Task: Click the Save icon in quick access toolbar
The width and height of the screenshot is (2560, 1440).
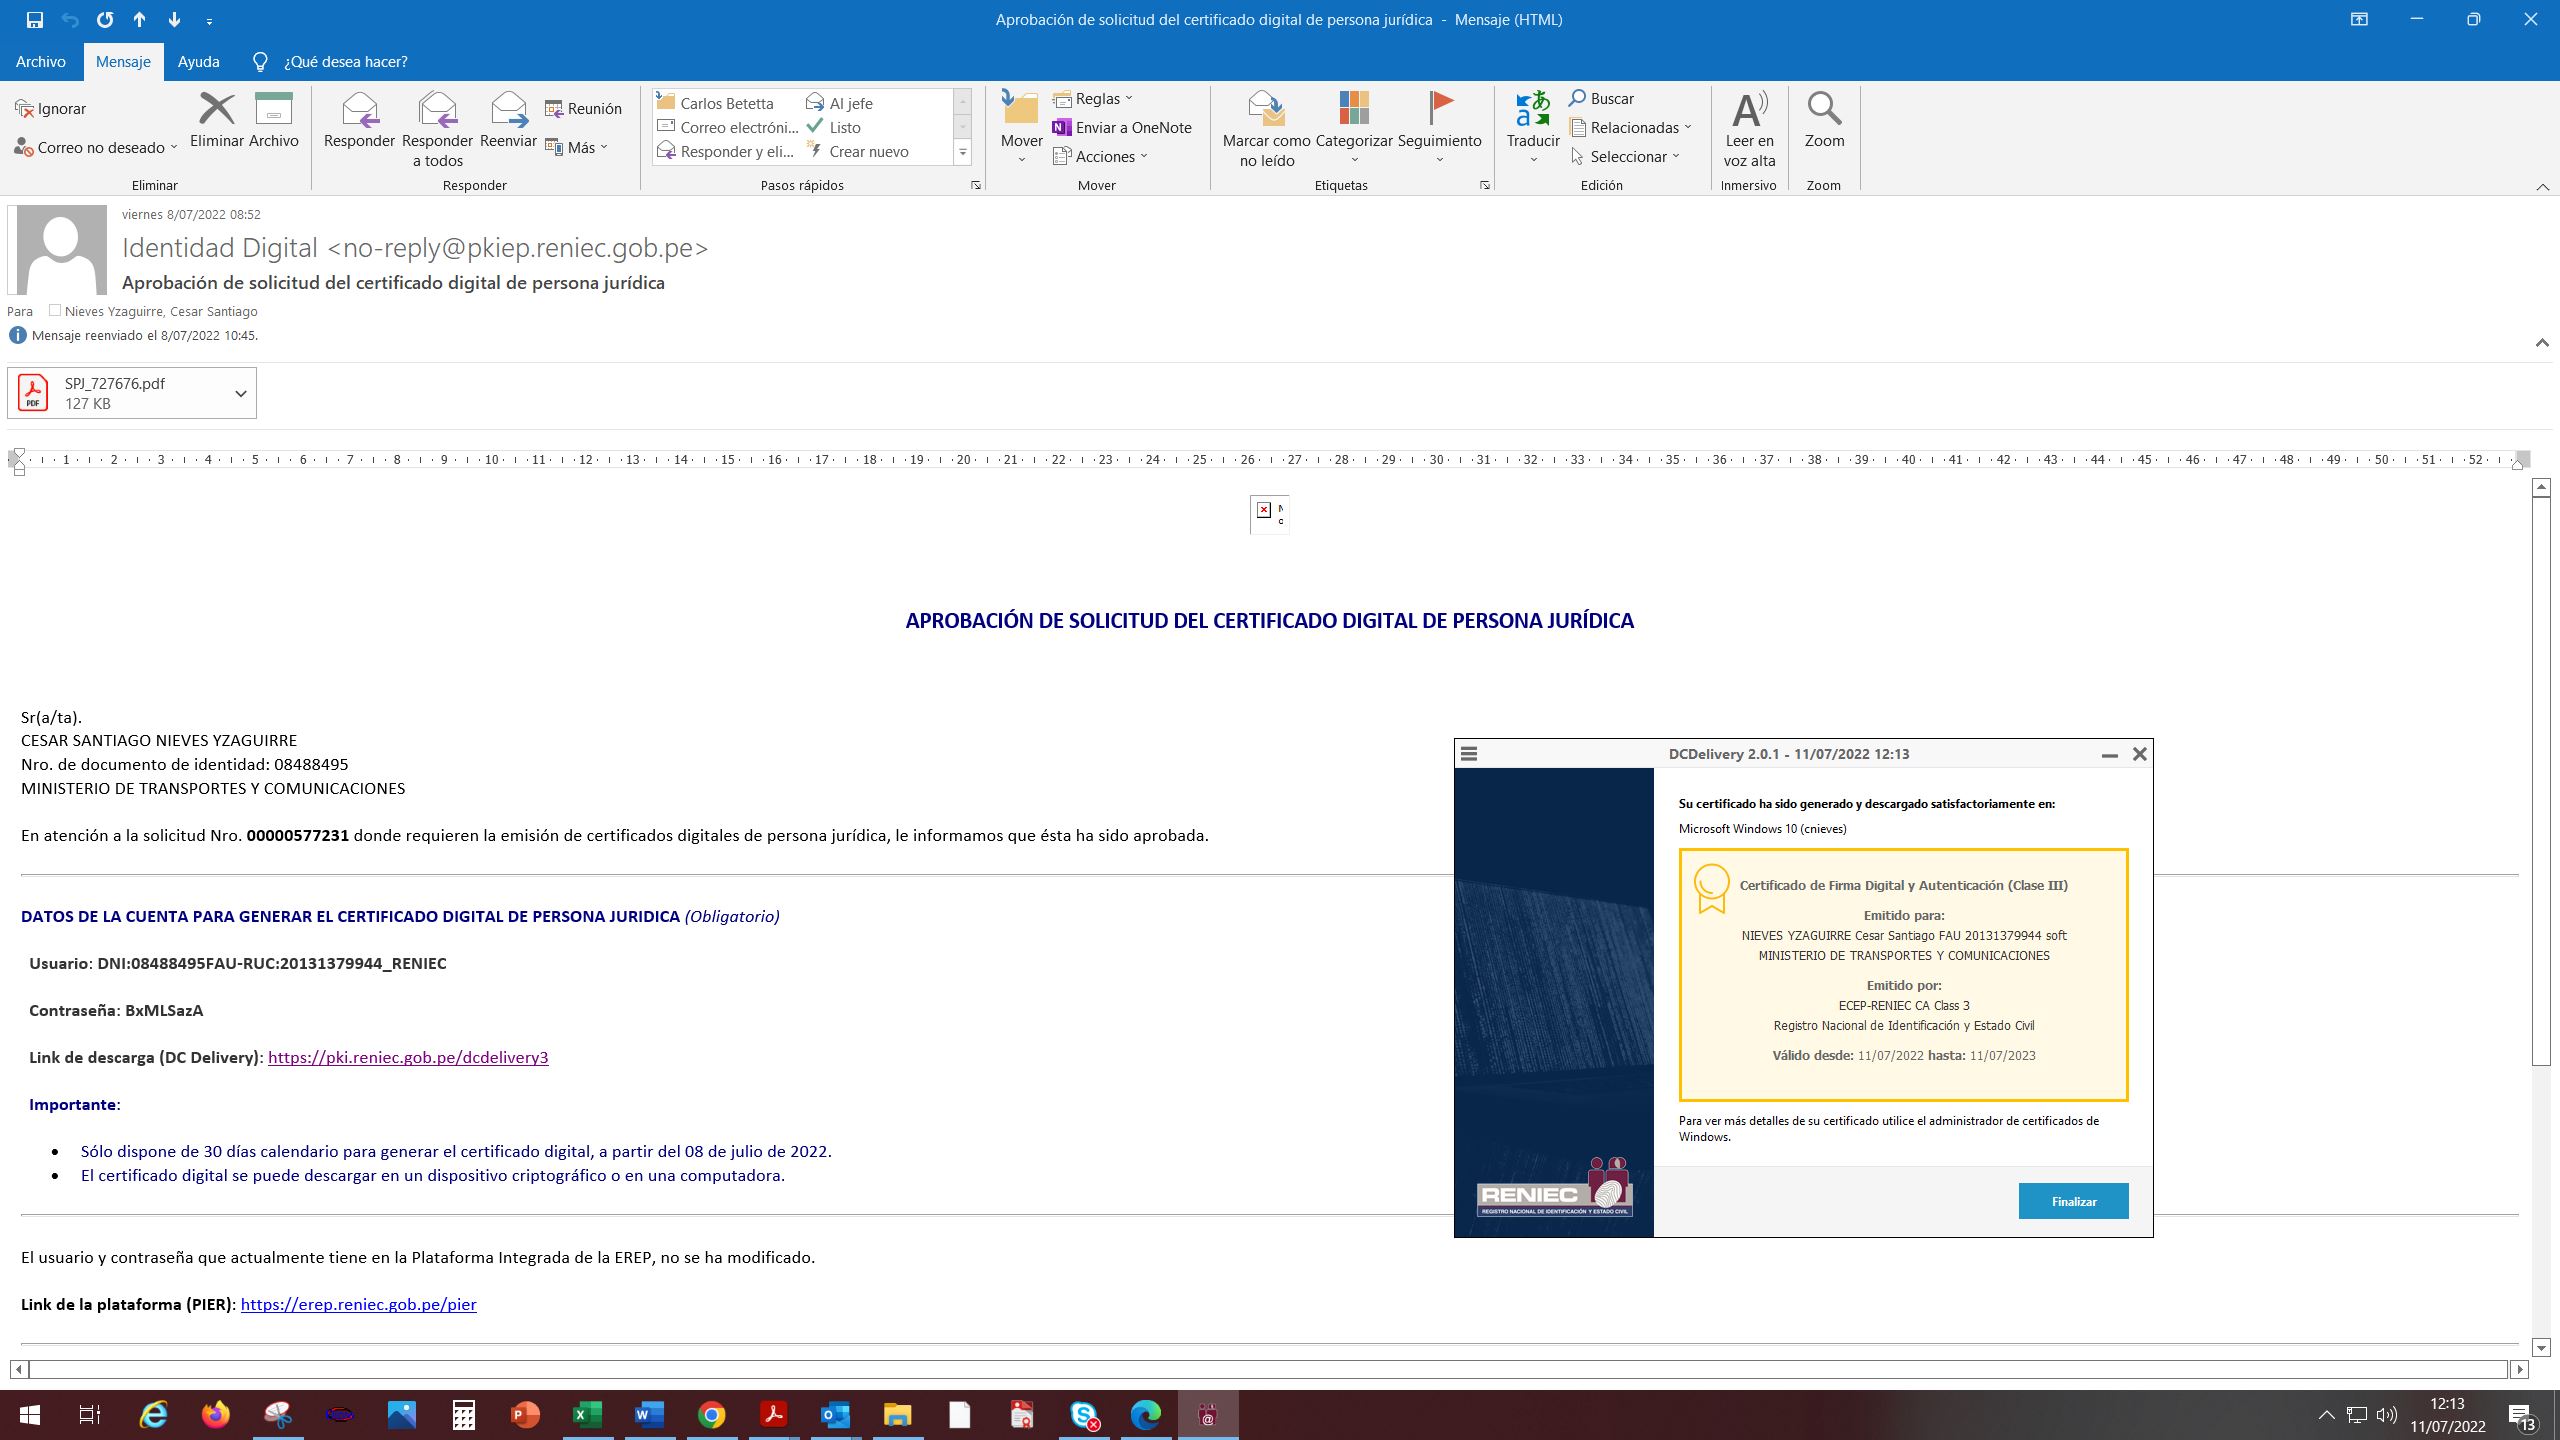Action: click(x=35, y=20)
